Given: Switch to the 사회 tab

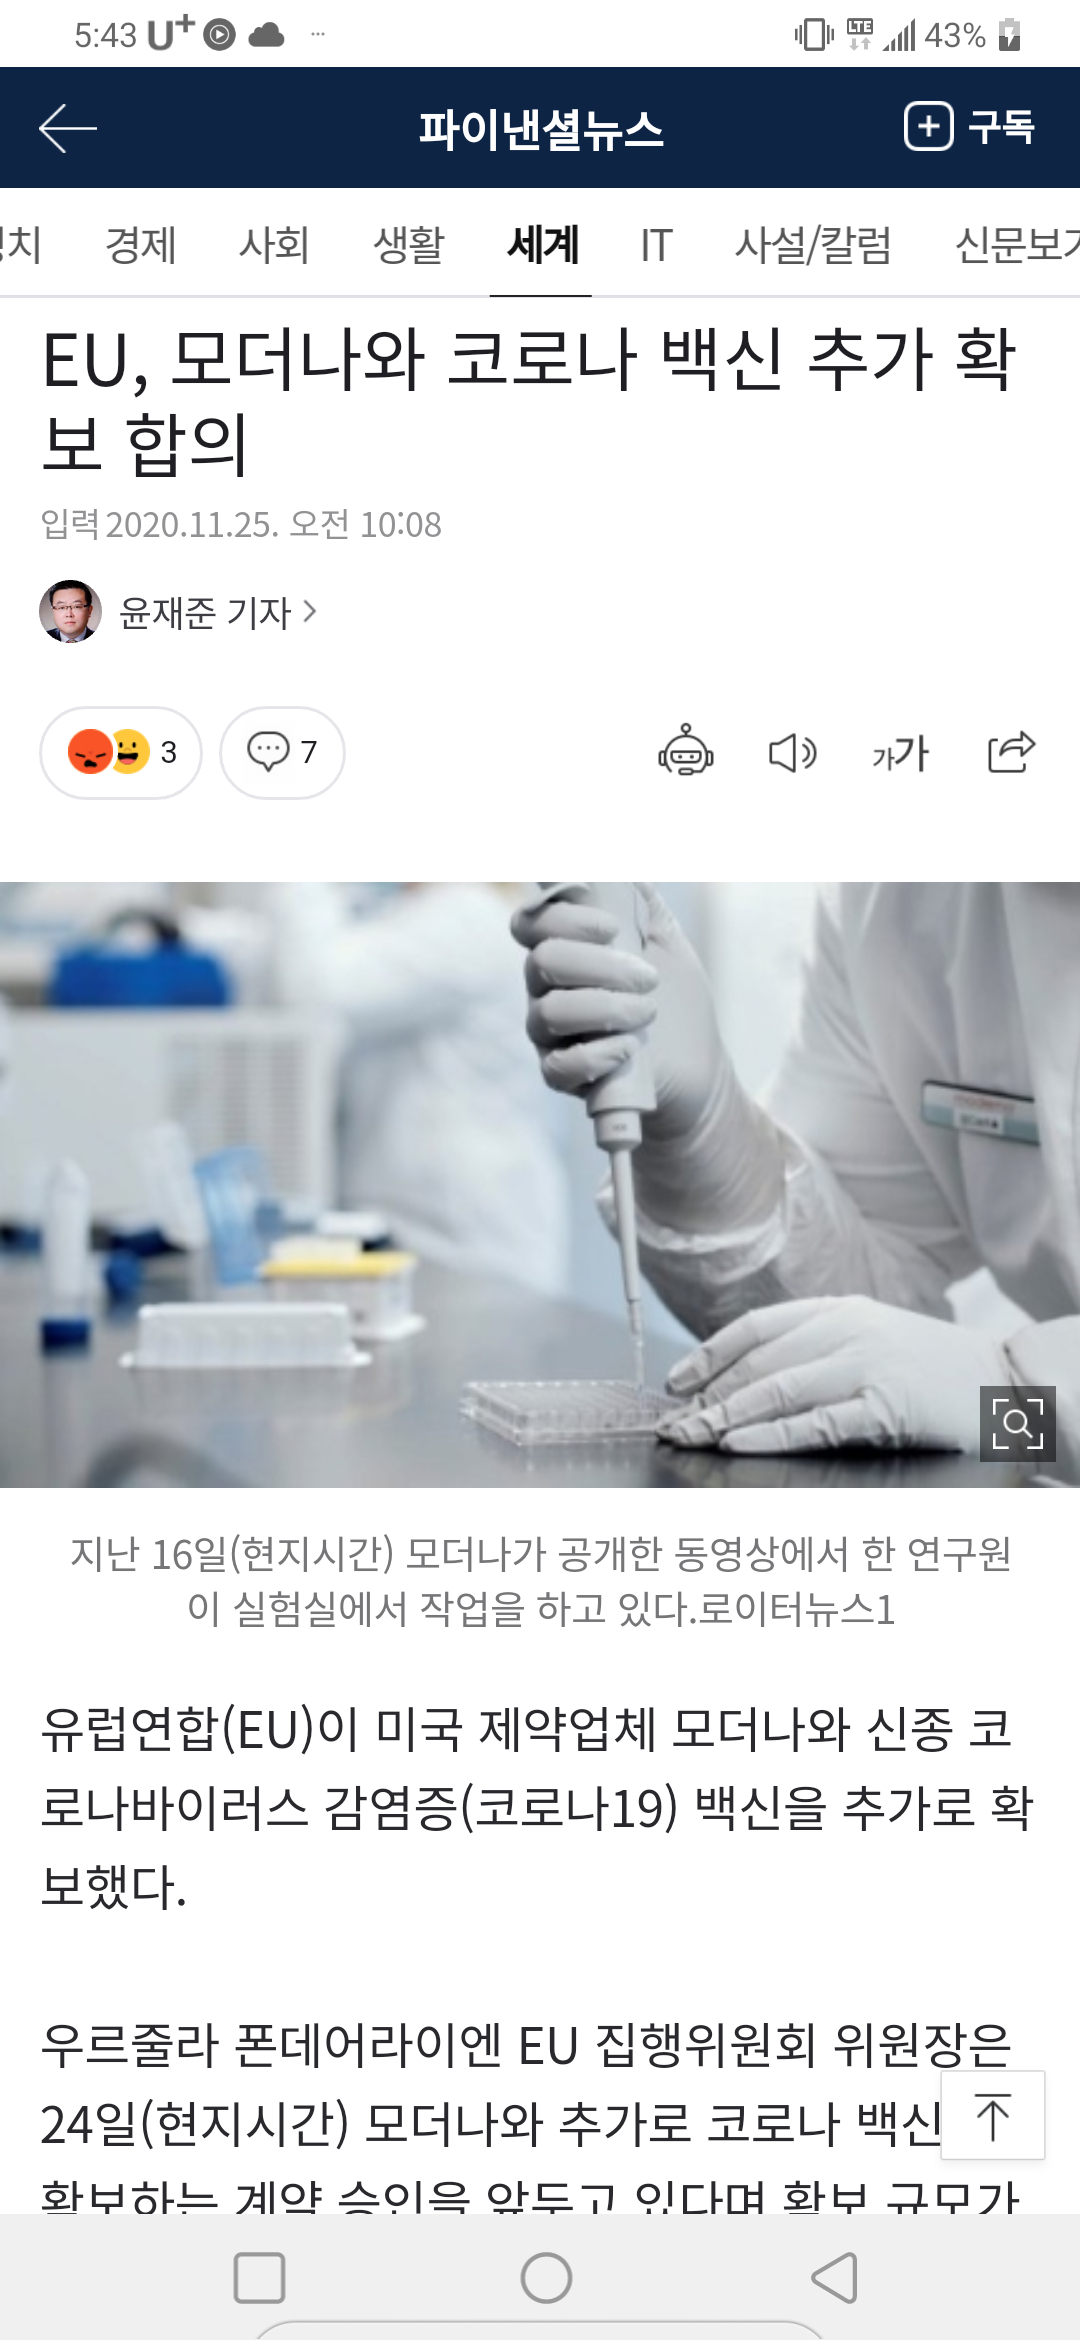Looking at the screenshot, I should (x=274, y=245).
